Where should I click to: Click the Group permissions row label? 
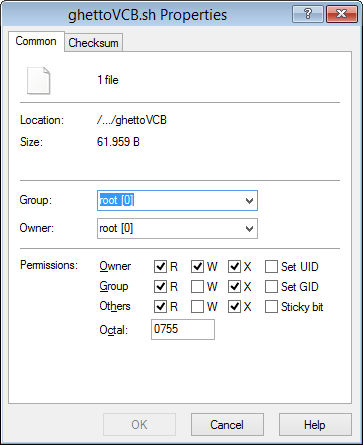pyautogui.click(x=114, y=287)
